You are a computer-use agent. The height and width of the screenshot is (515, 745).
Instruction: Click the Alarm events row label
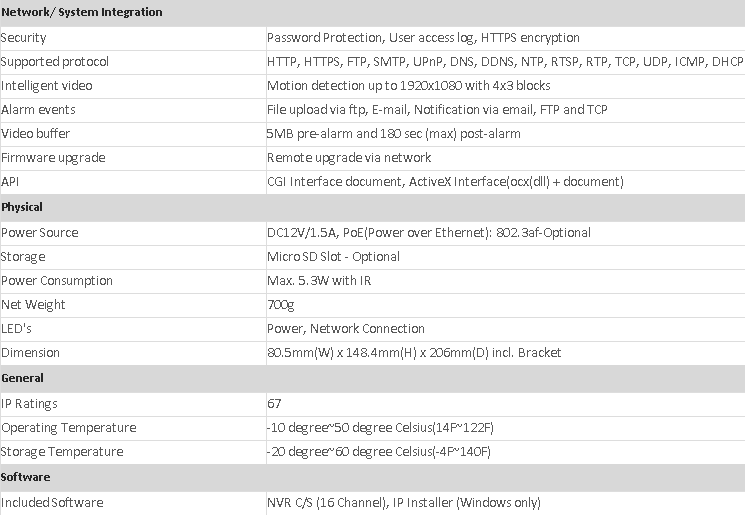coord(39,110)
